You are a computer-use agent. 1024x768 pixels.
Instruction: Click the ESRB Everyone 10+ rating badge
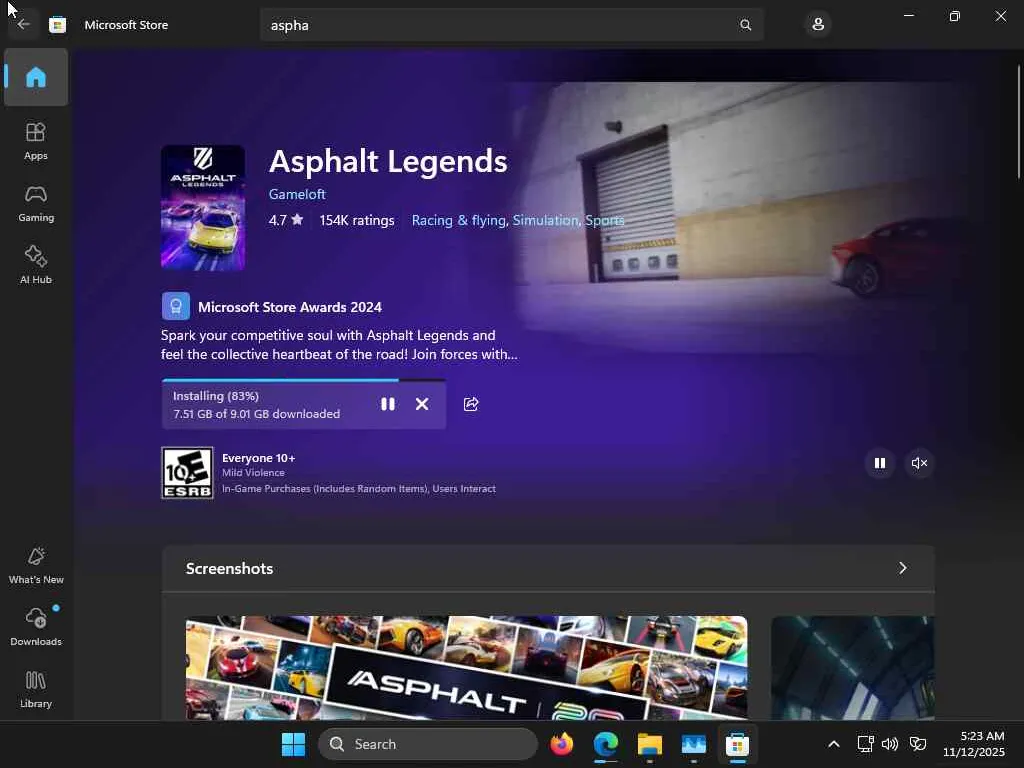[187, 473]
